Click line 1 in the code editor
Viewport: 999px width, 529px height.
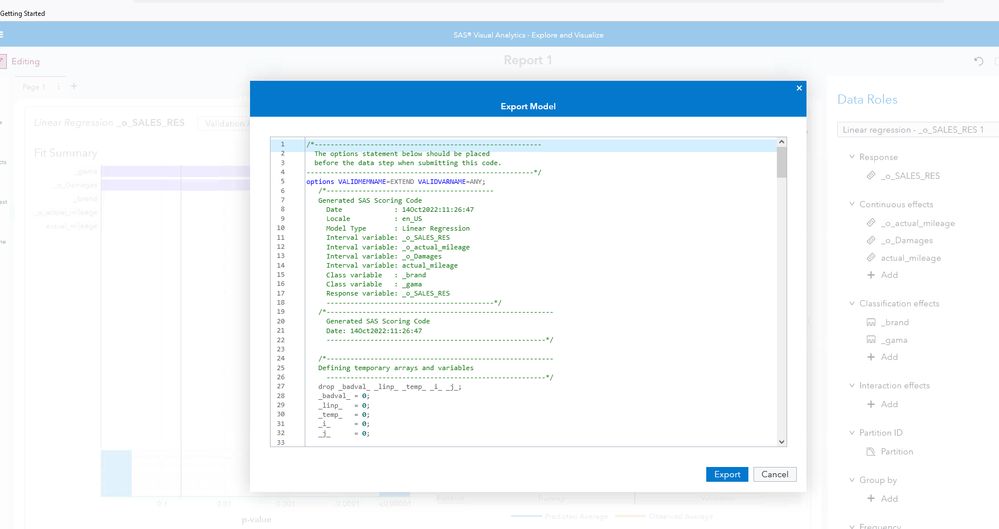(x=423, y=145)
